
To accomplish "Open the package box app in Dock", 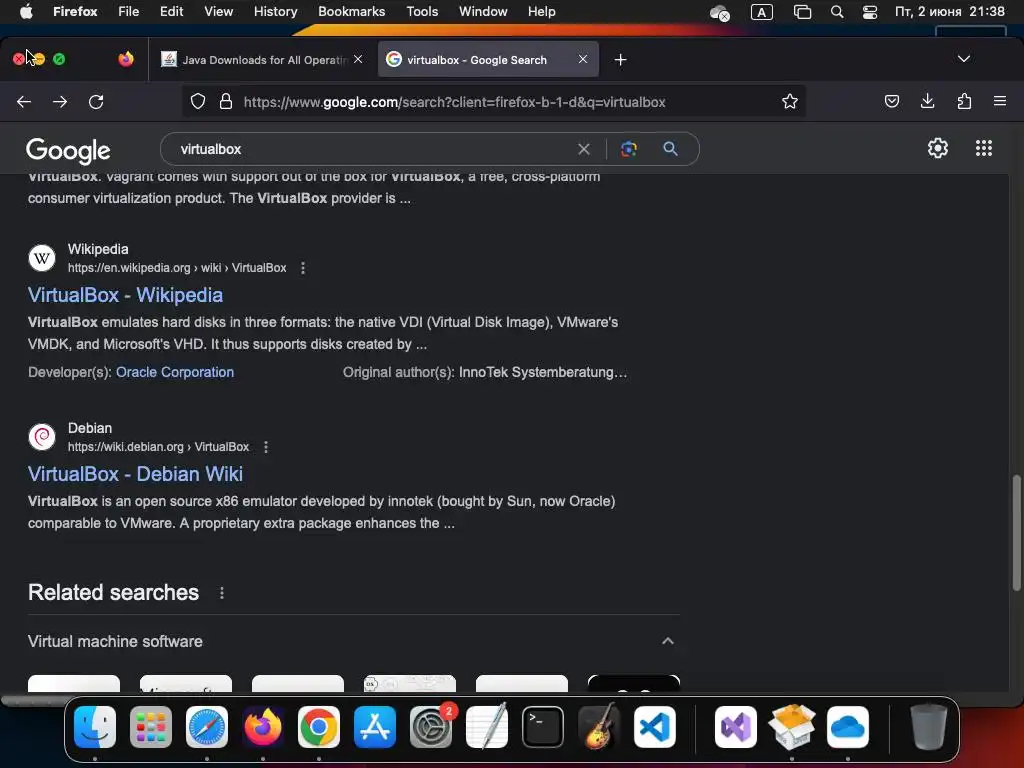I will tap(792, 727).
